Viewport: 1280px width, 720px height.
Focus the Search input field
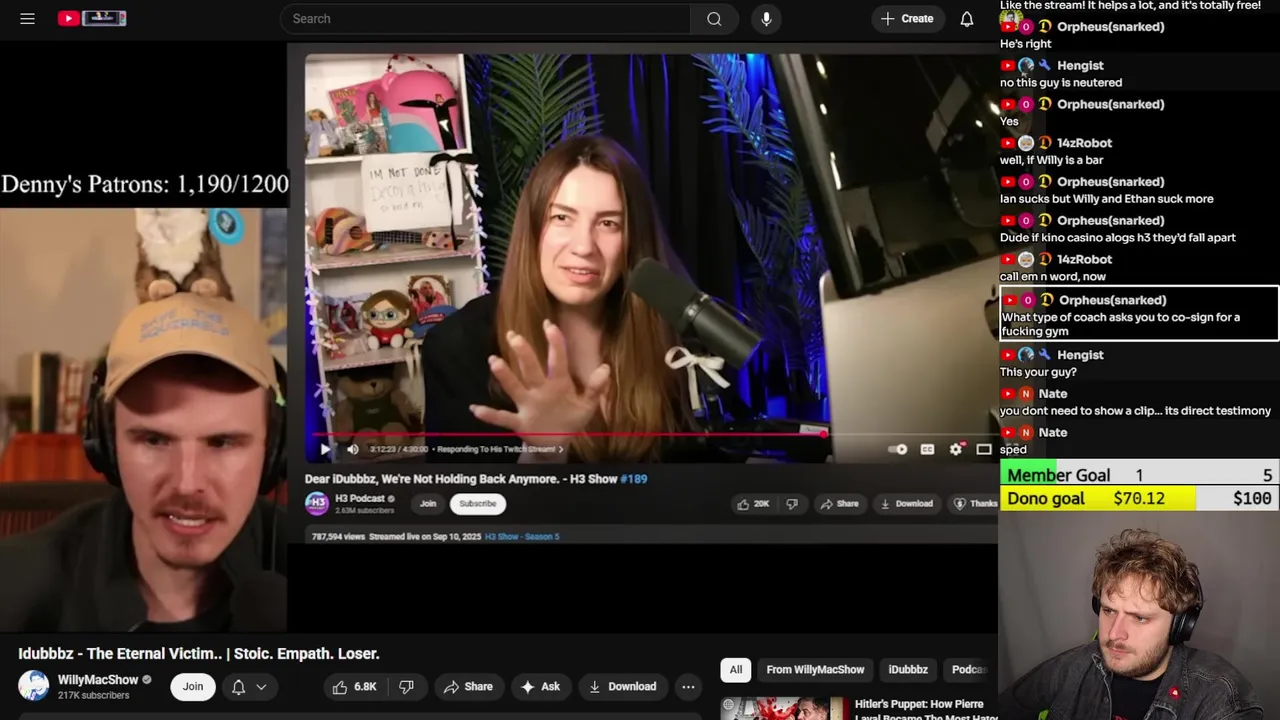[485, 19]
